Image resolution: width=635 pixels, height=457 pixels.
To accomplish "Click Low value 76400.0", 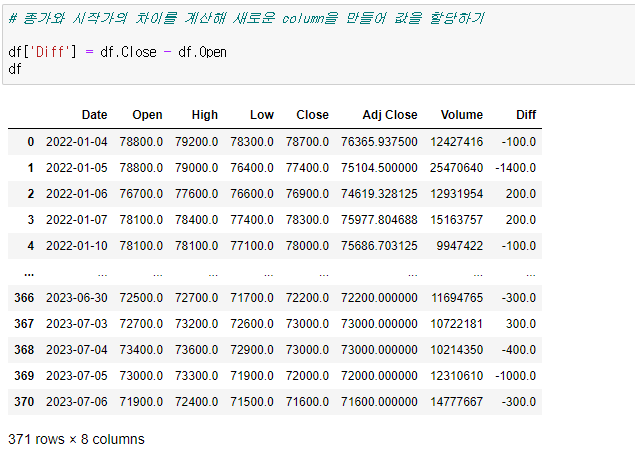I will (252, 168).
